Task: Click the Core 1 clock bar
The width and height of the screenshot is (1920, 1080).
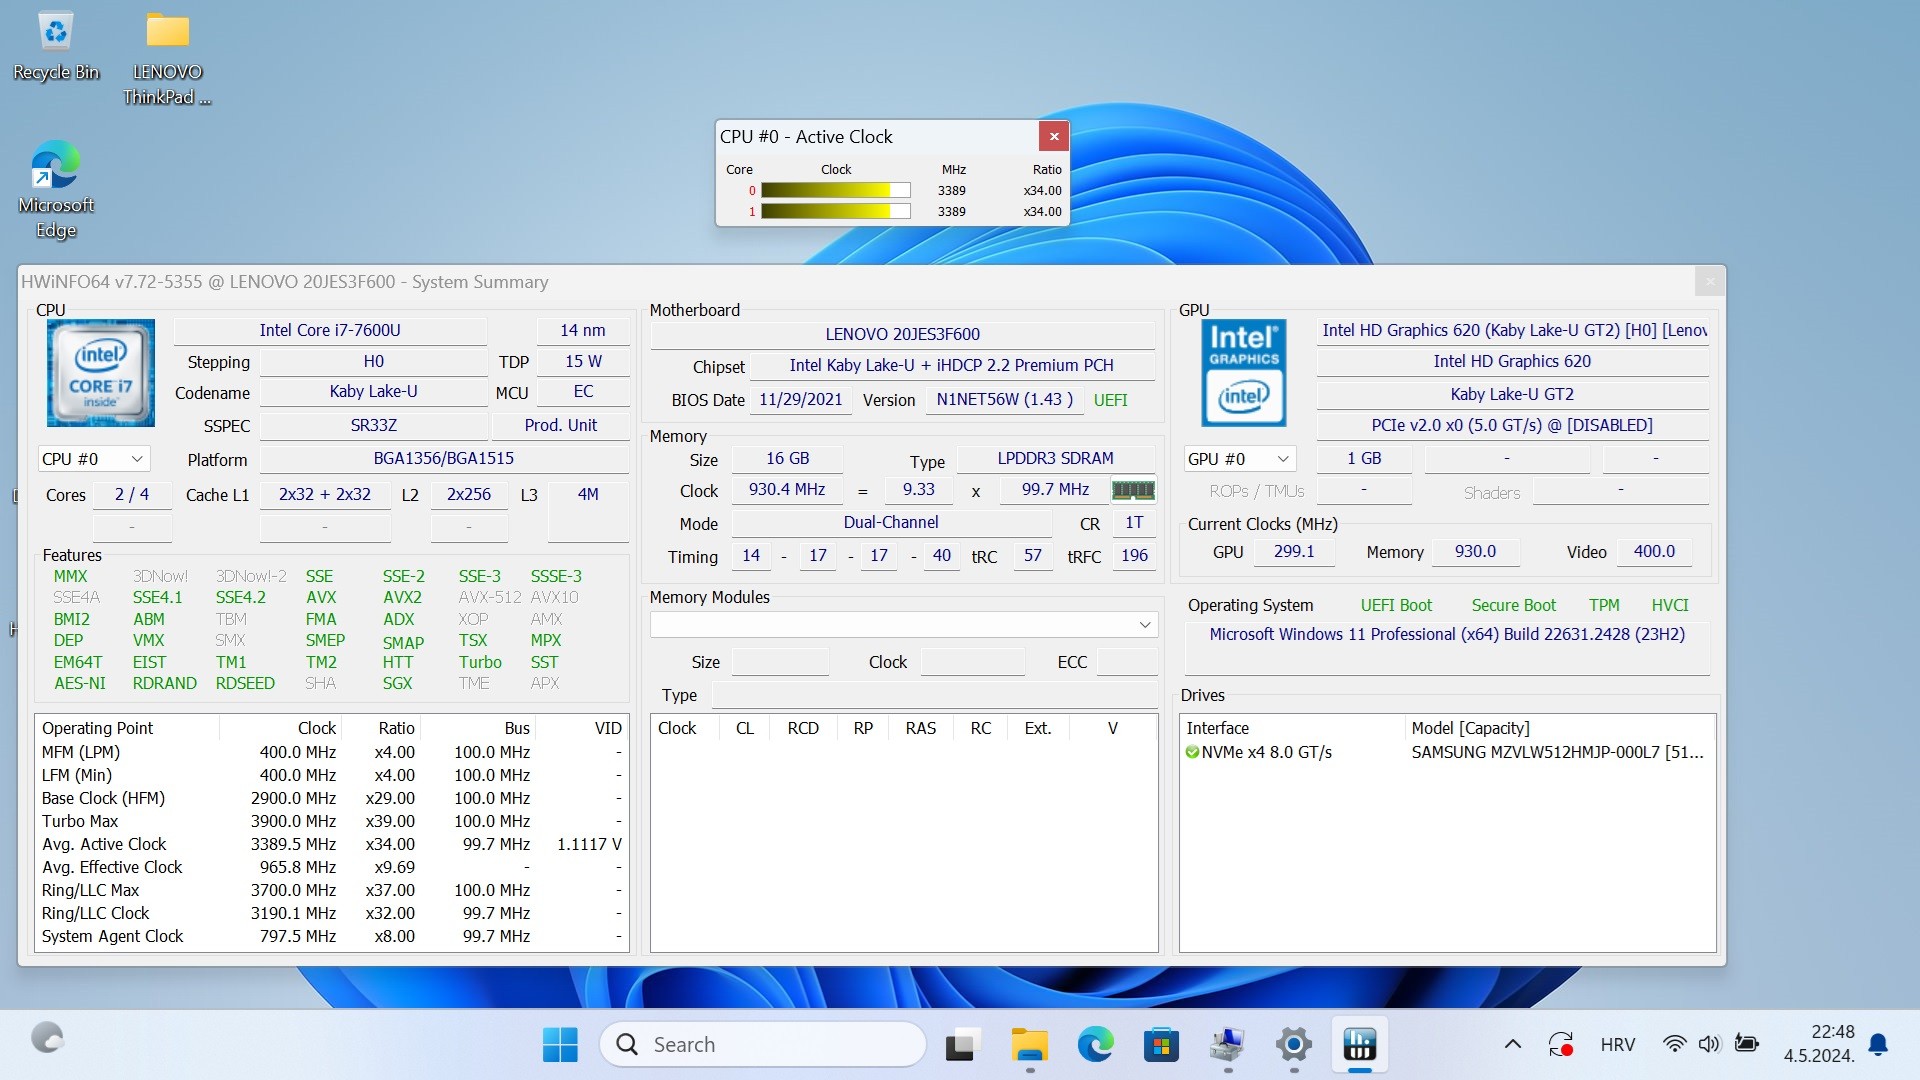Action: point(835,212)
